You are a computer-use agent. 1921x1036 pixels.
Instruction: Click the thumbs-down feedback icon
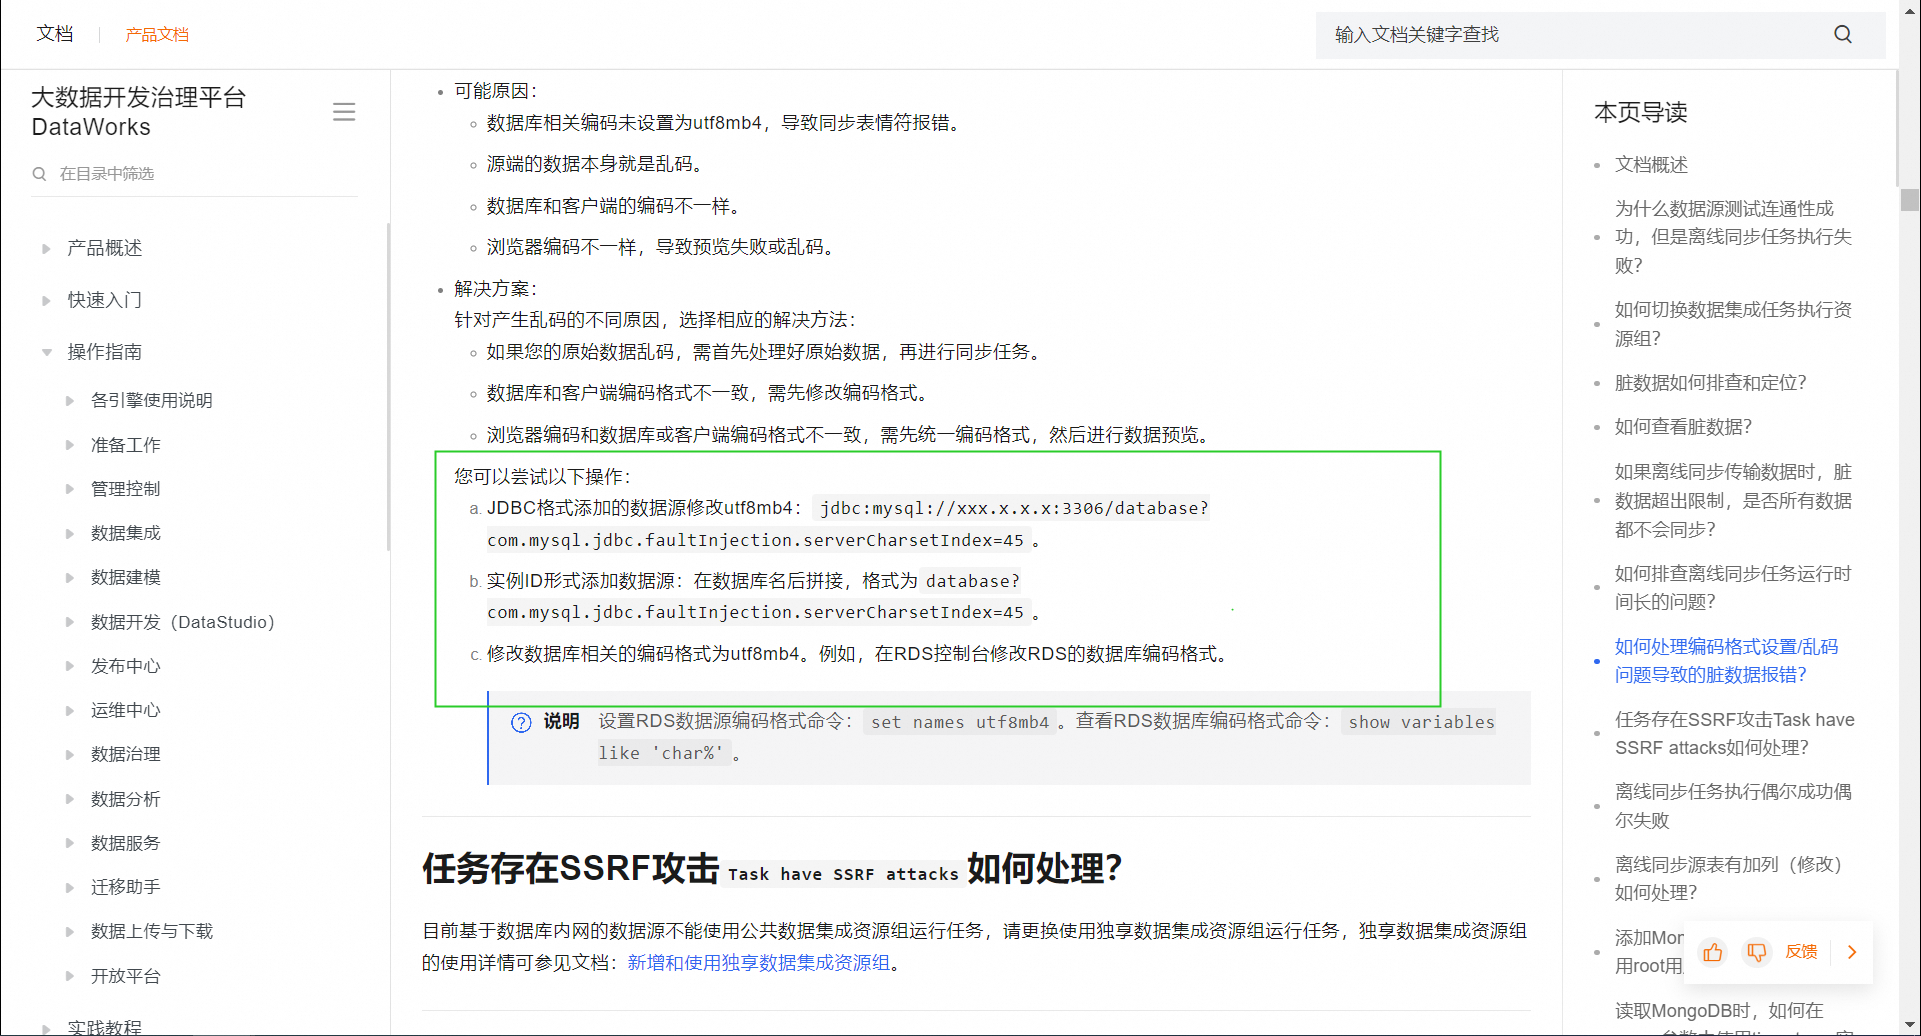pos(1756,952)
